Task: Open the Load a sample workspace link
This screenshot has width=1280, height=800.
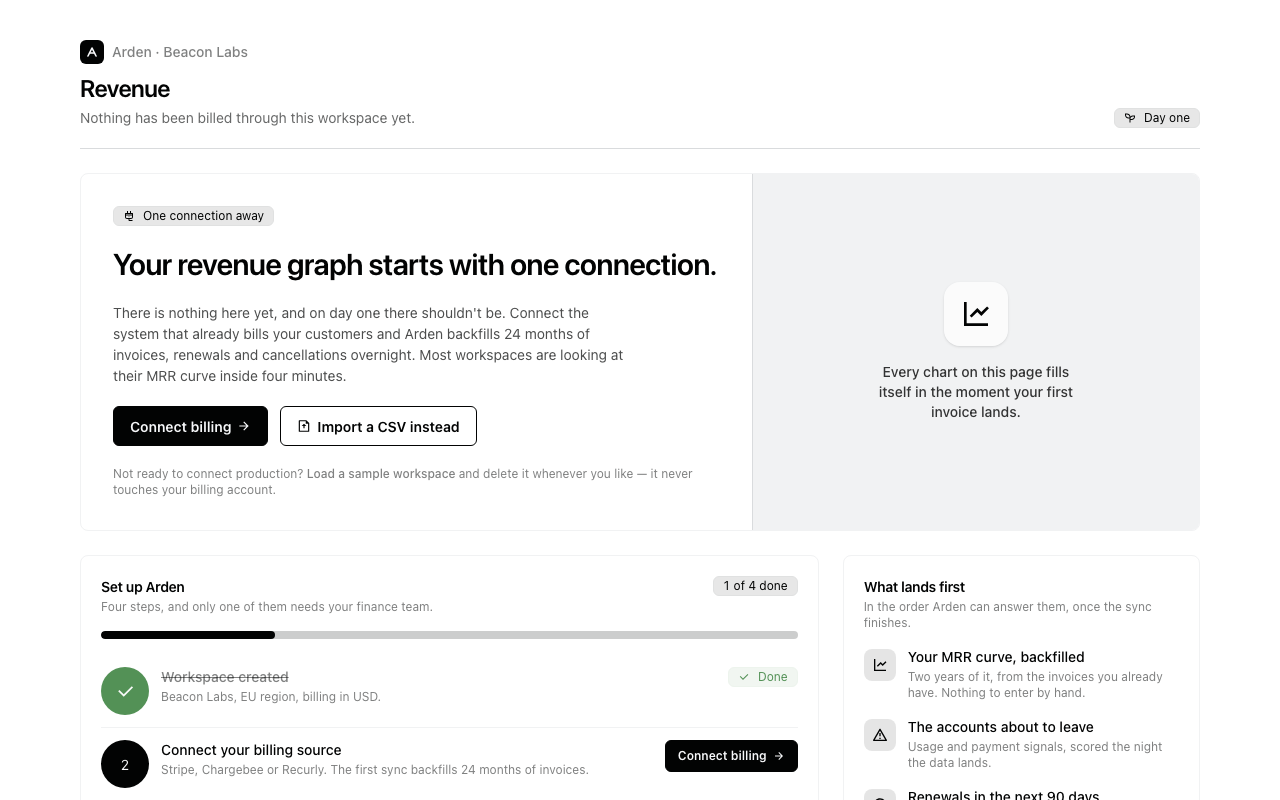Action: pos(381,474)
